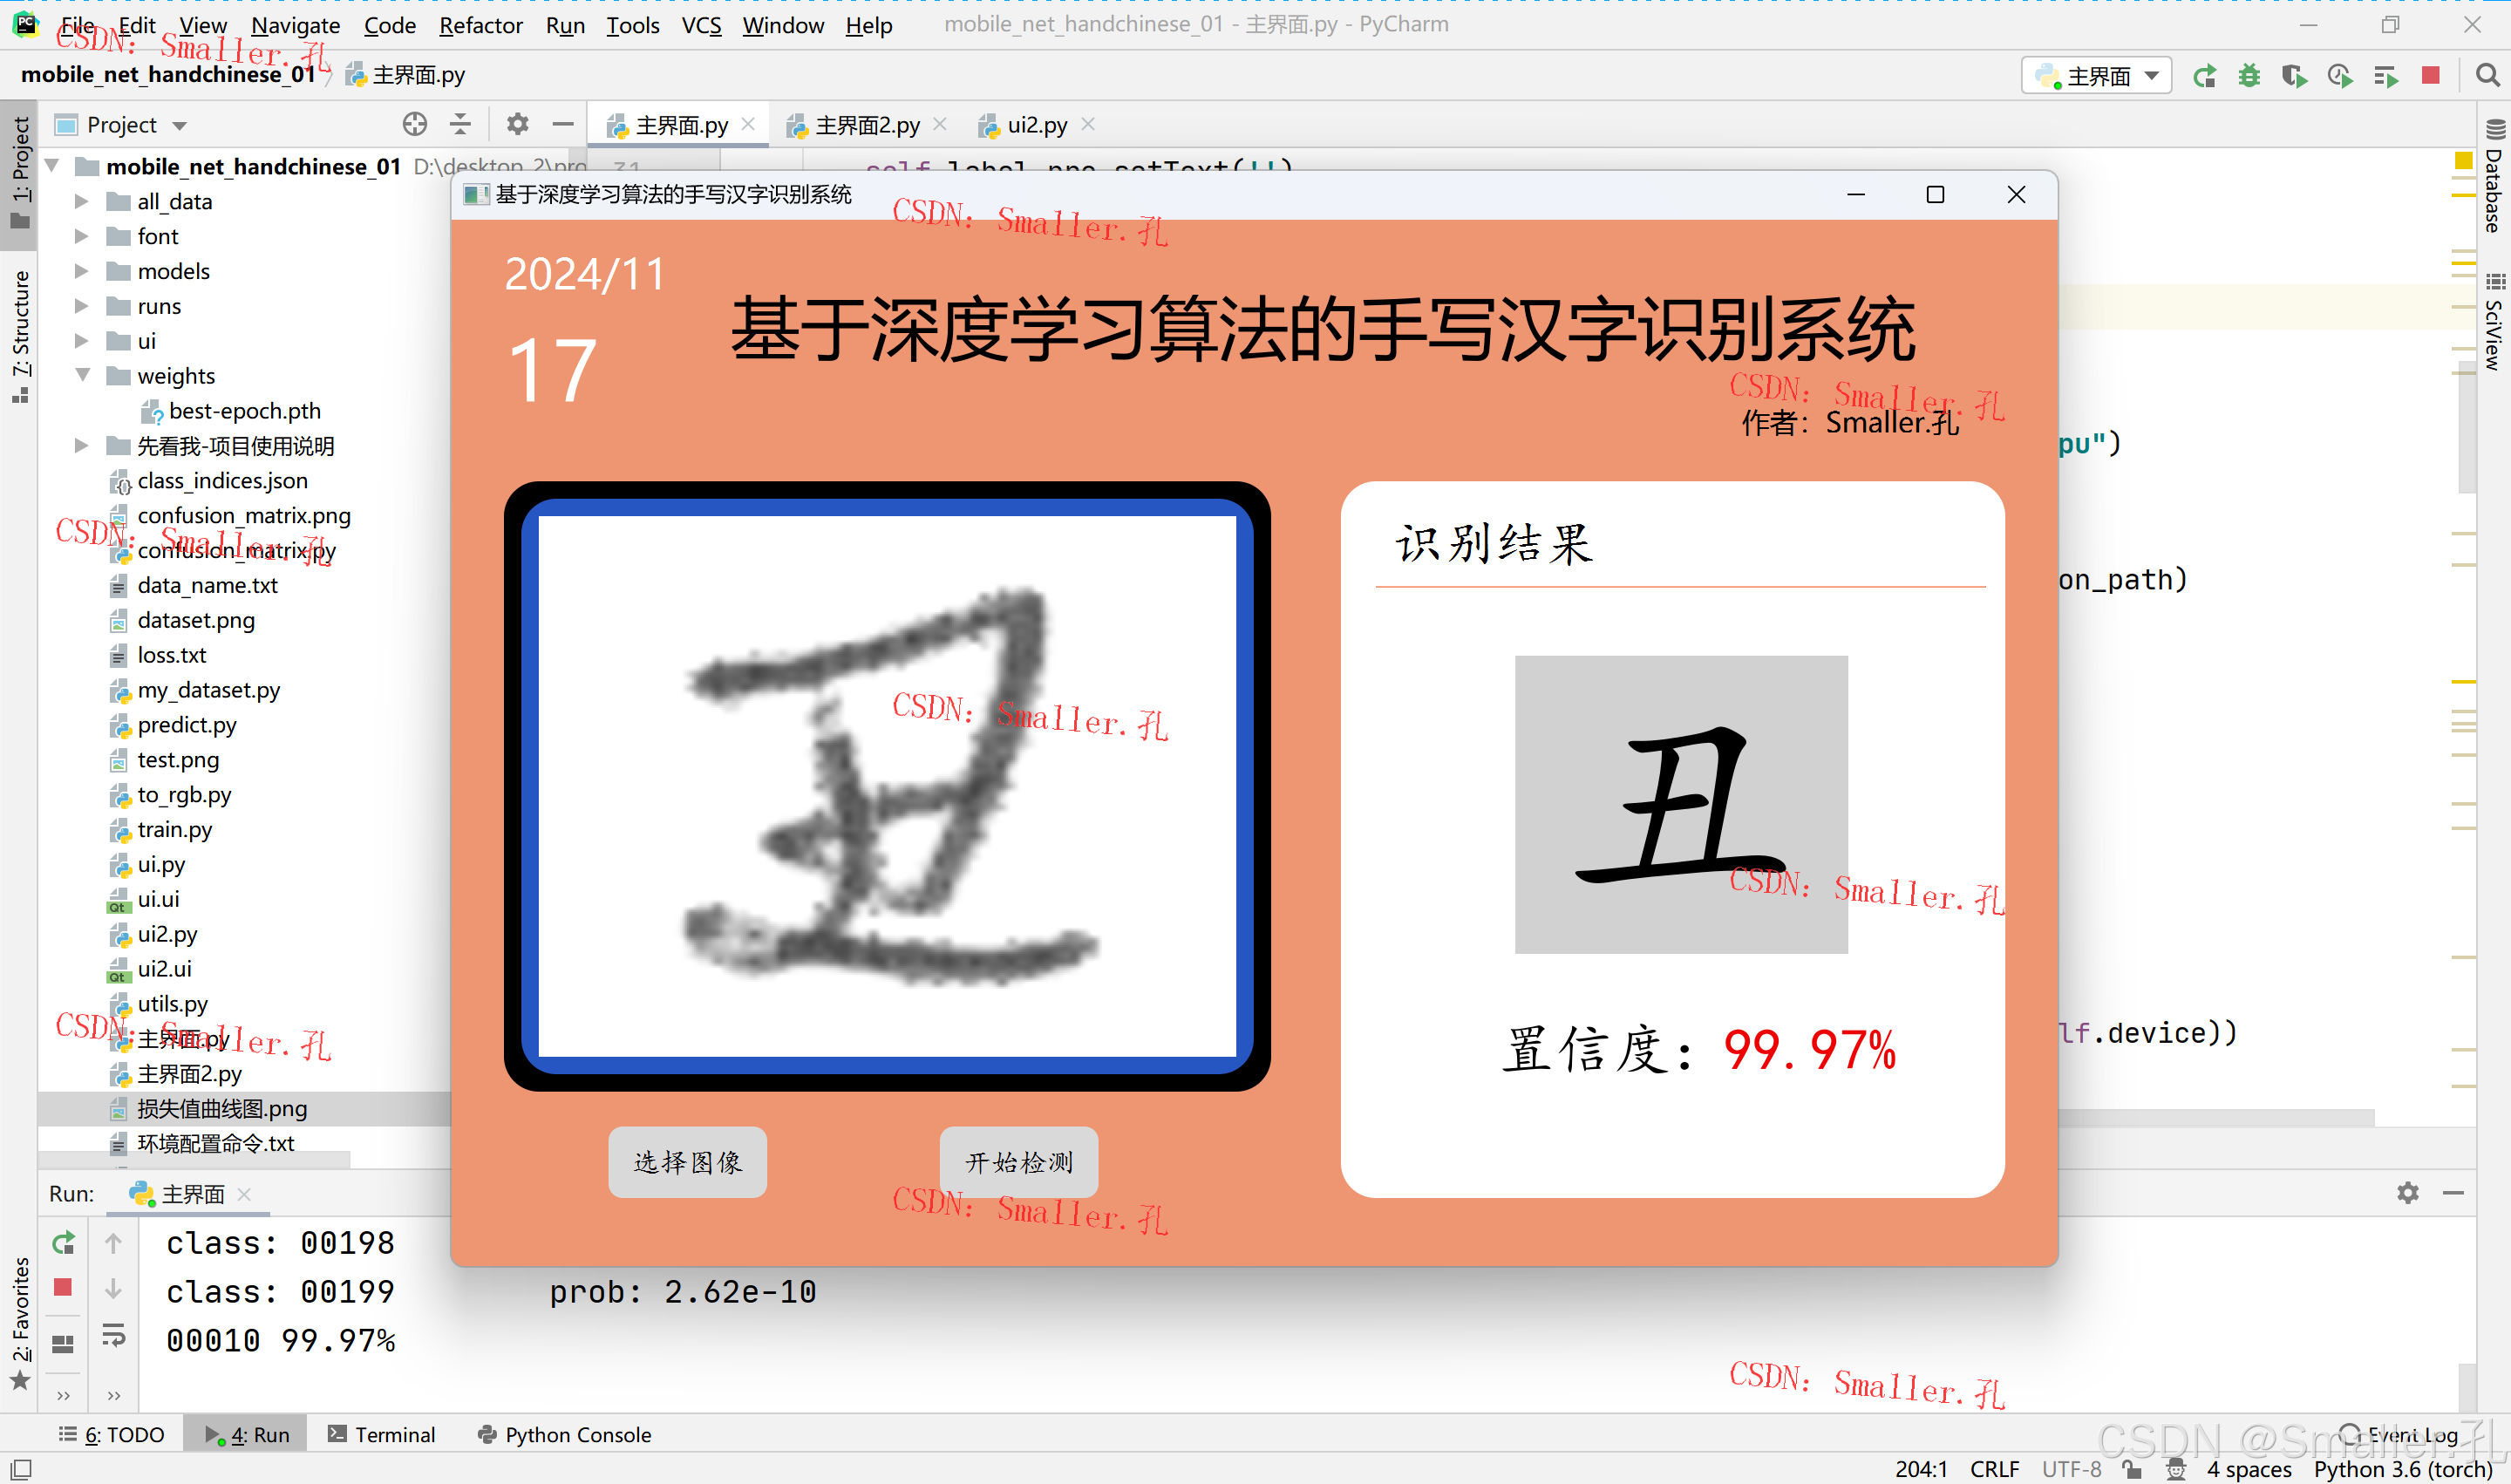
Task: Expand the all_data folder
Action: [82, 200]
